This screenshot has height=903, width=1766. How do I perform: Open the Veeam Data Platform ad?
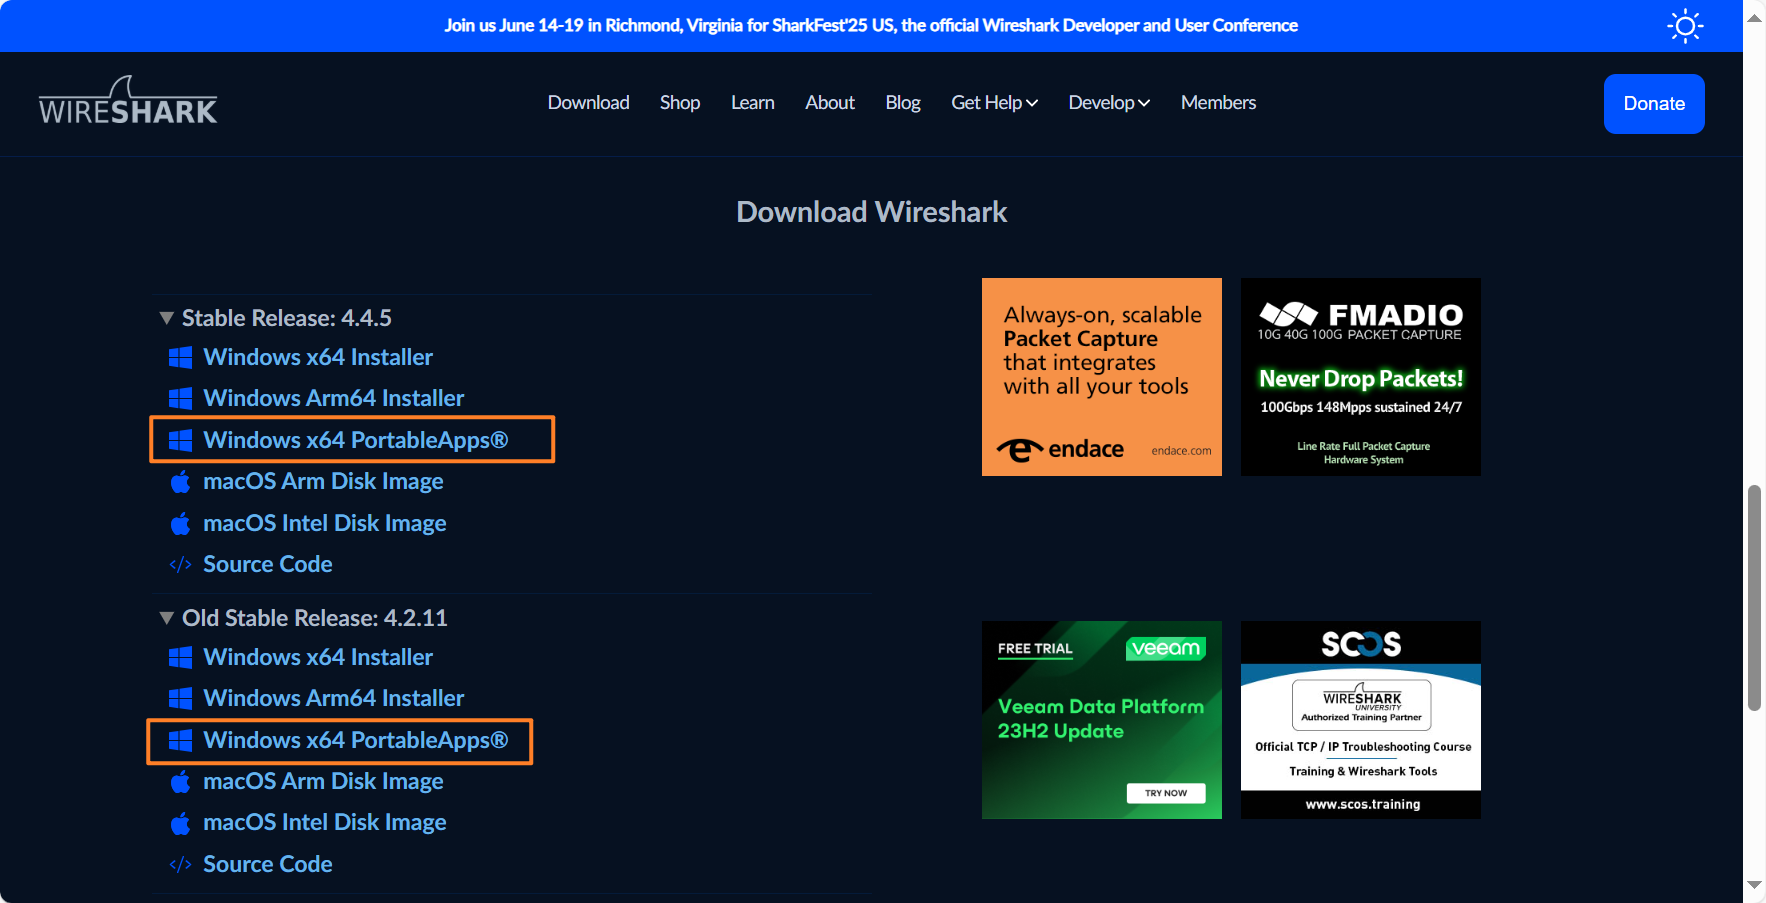pyautogui.click(x=1102, y=720)
